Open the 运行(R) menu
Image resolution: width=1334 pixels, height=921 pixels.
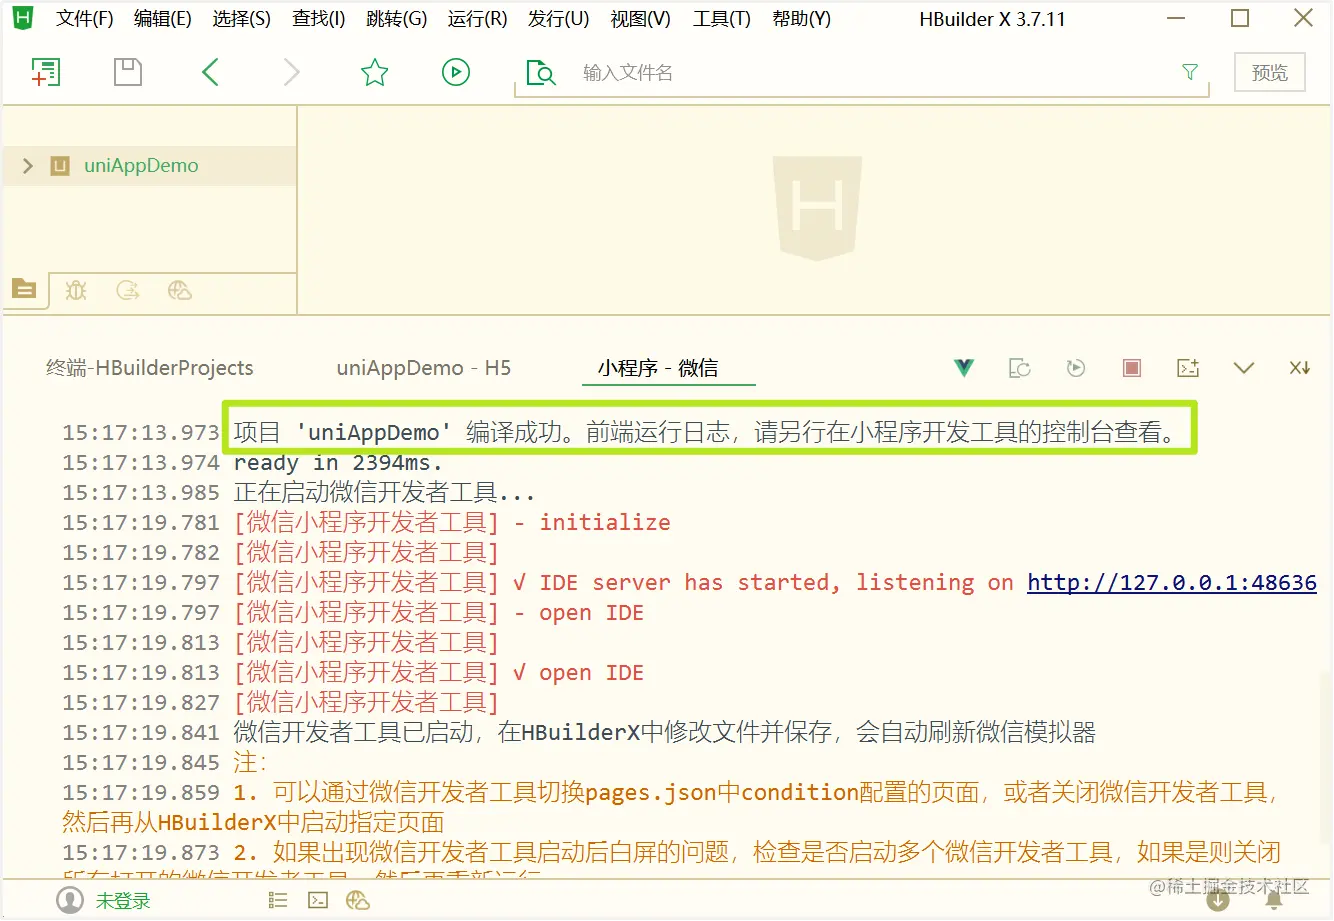478,19
